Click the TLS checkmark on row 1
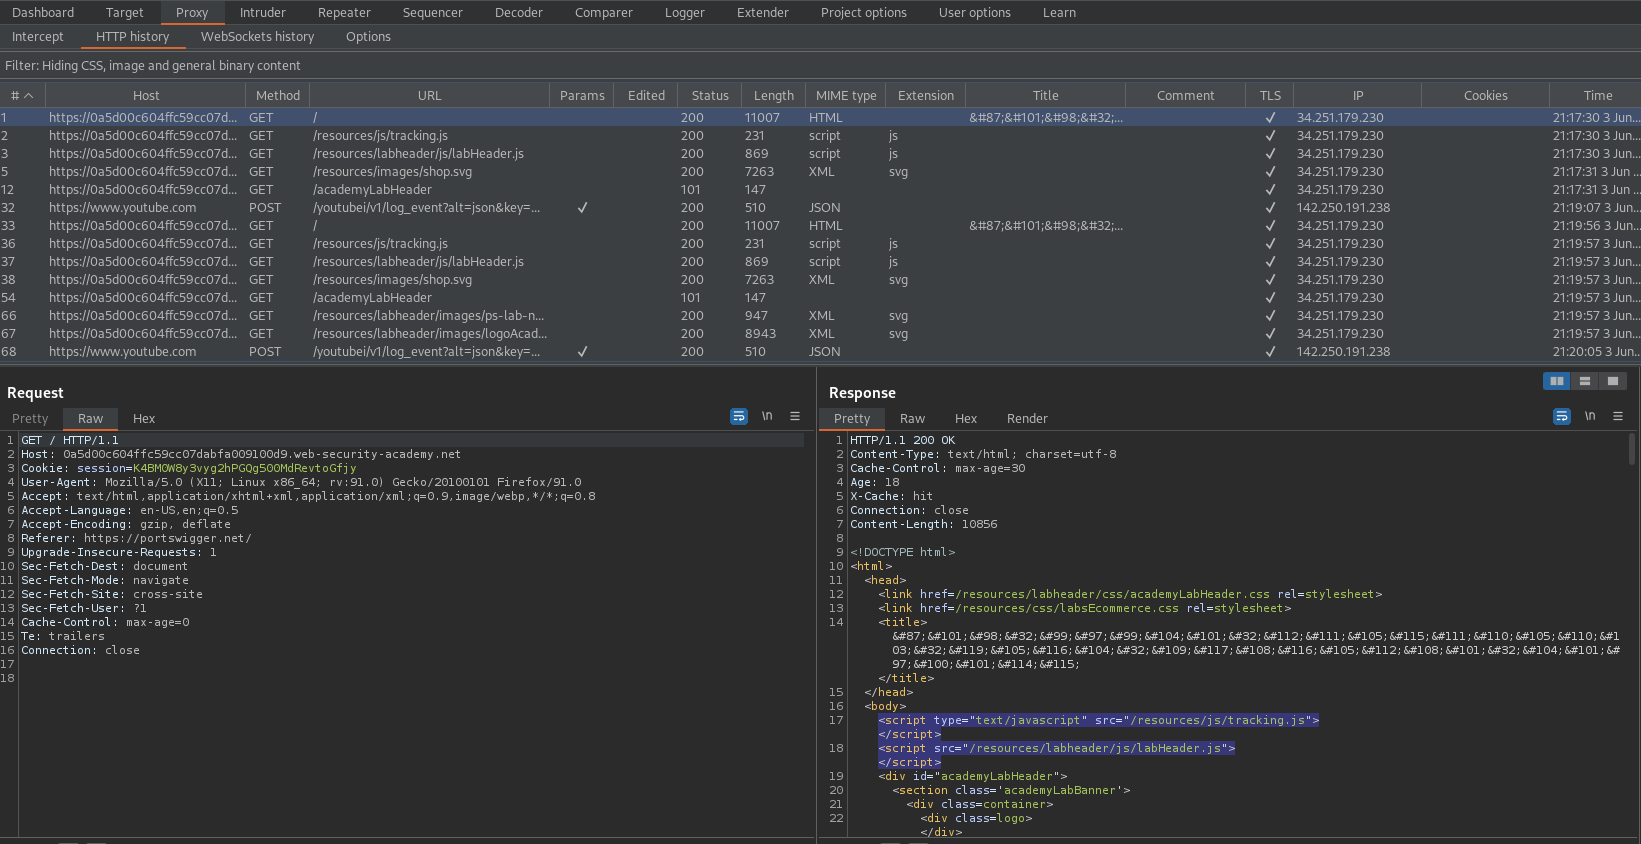The image size is (1641, 844). (x=1270, y=118)
